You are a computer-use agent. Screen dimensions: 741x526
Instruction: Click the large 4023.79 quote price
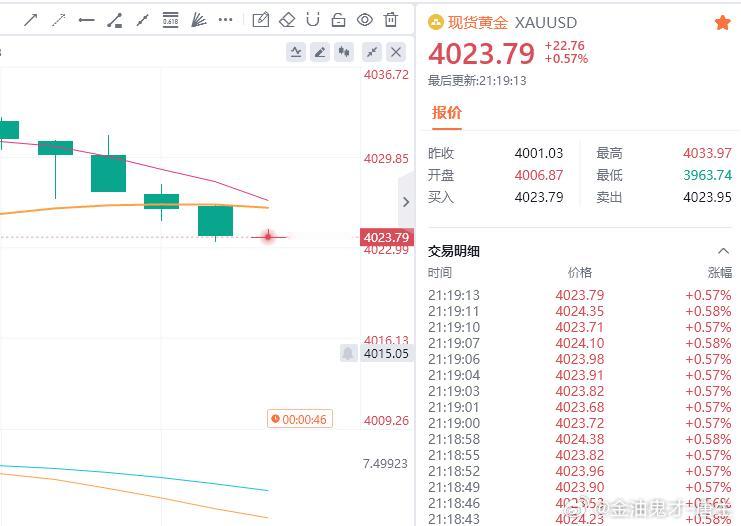tap(482, 53)
